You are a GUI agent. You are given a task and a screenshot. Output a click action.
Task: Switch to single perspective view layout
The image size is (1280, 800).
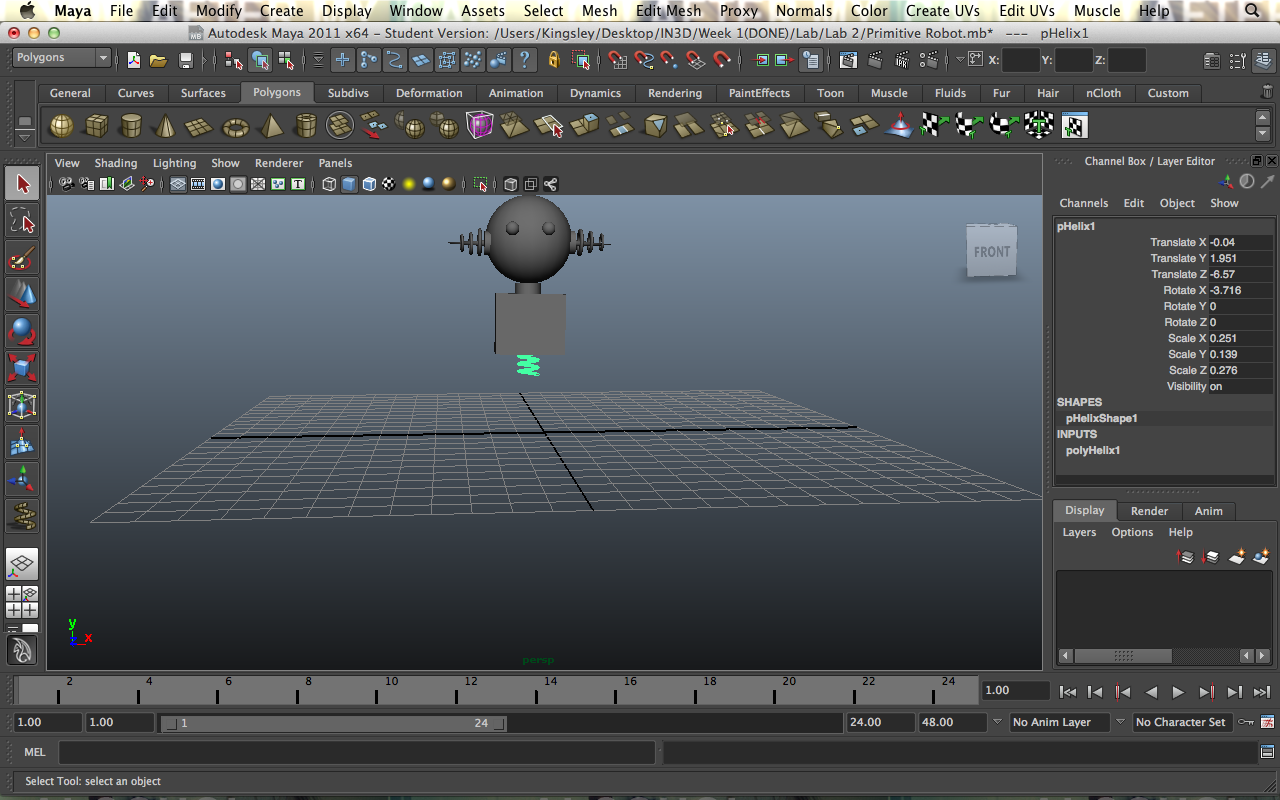click(x=23, y=564)
